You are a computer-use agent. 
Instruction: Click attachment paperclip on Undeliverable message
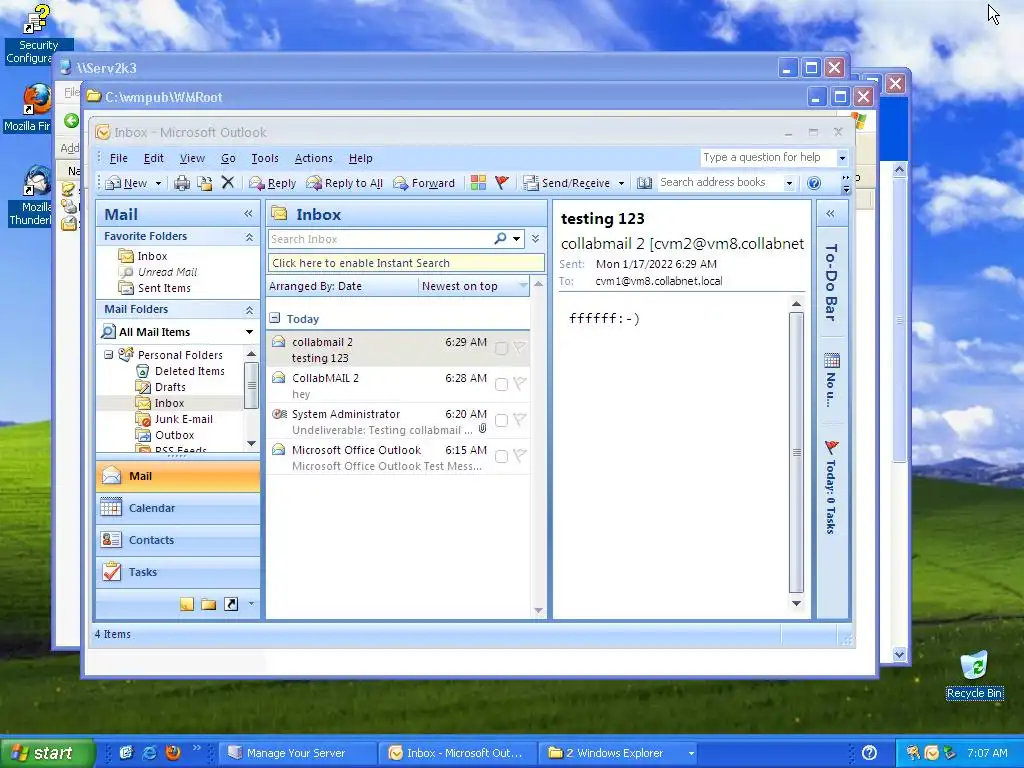point(482,429)
